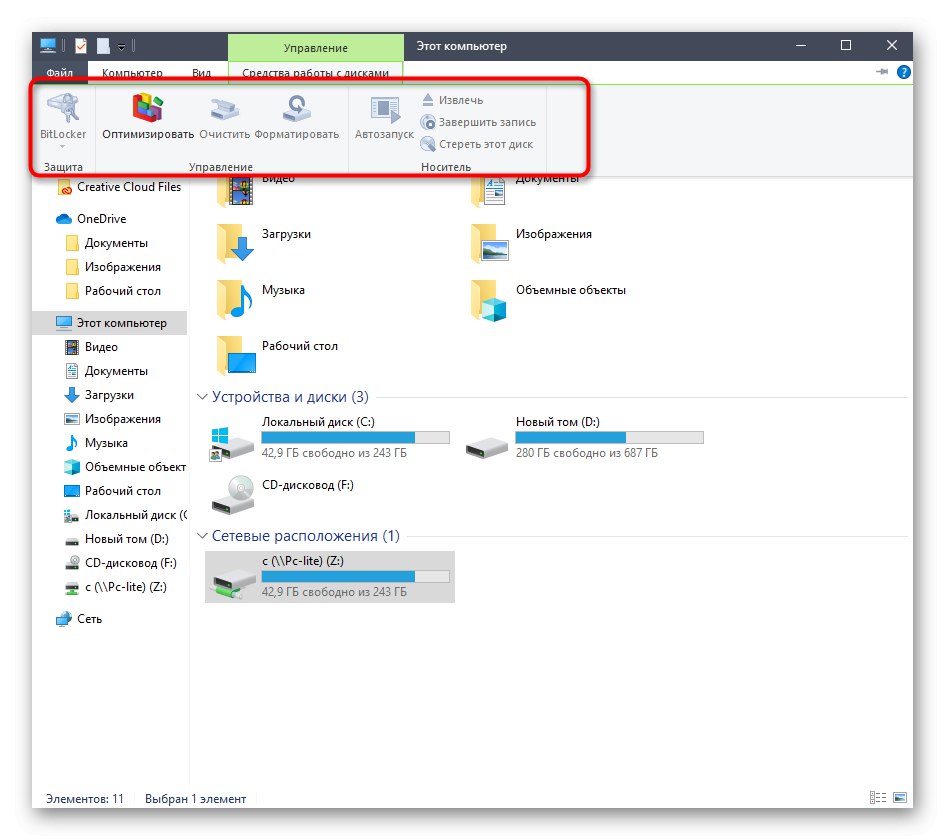This screenshot has width=945, height=840.
Task: Open the Explorer help question-mark icon
Action: 903,72
